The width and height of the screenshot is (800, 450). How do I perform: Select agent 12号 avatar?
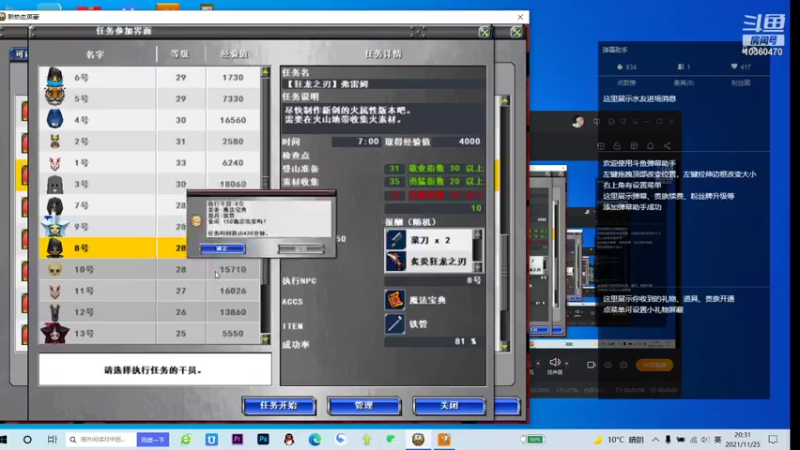click(55, 312)
